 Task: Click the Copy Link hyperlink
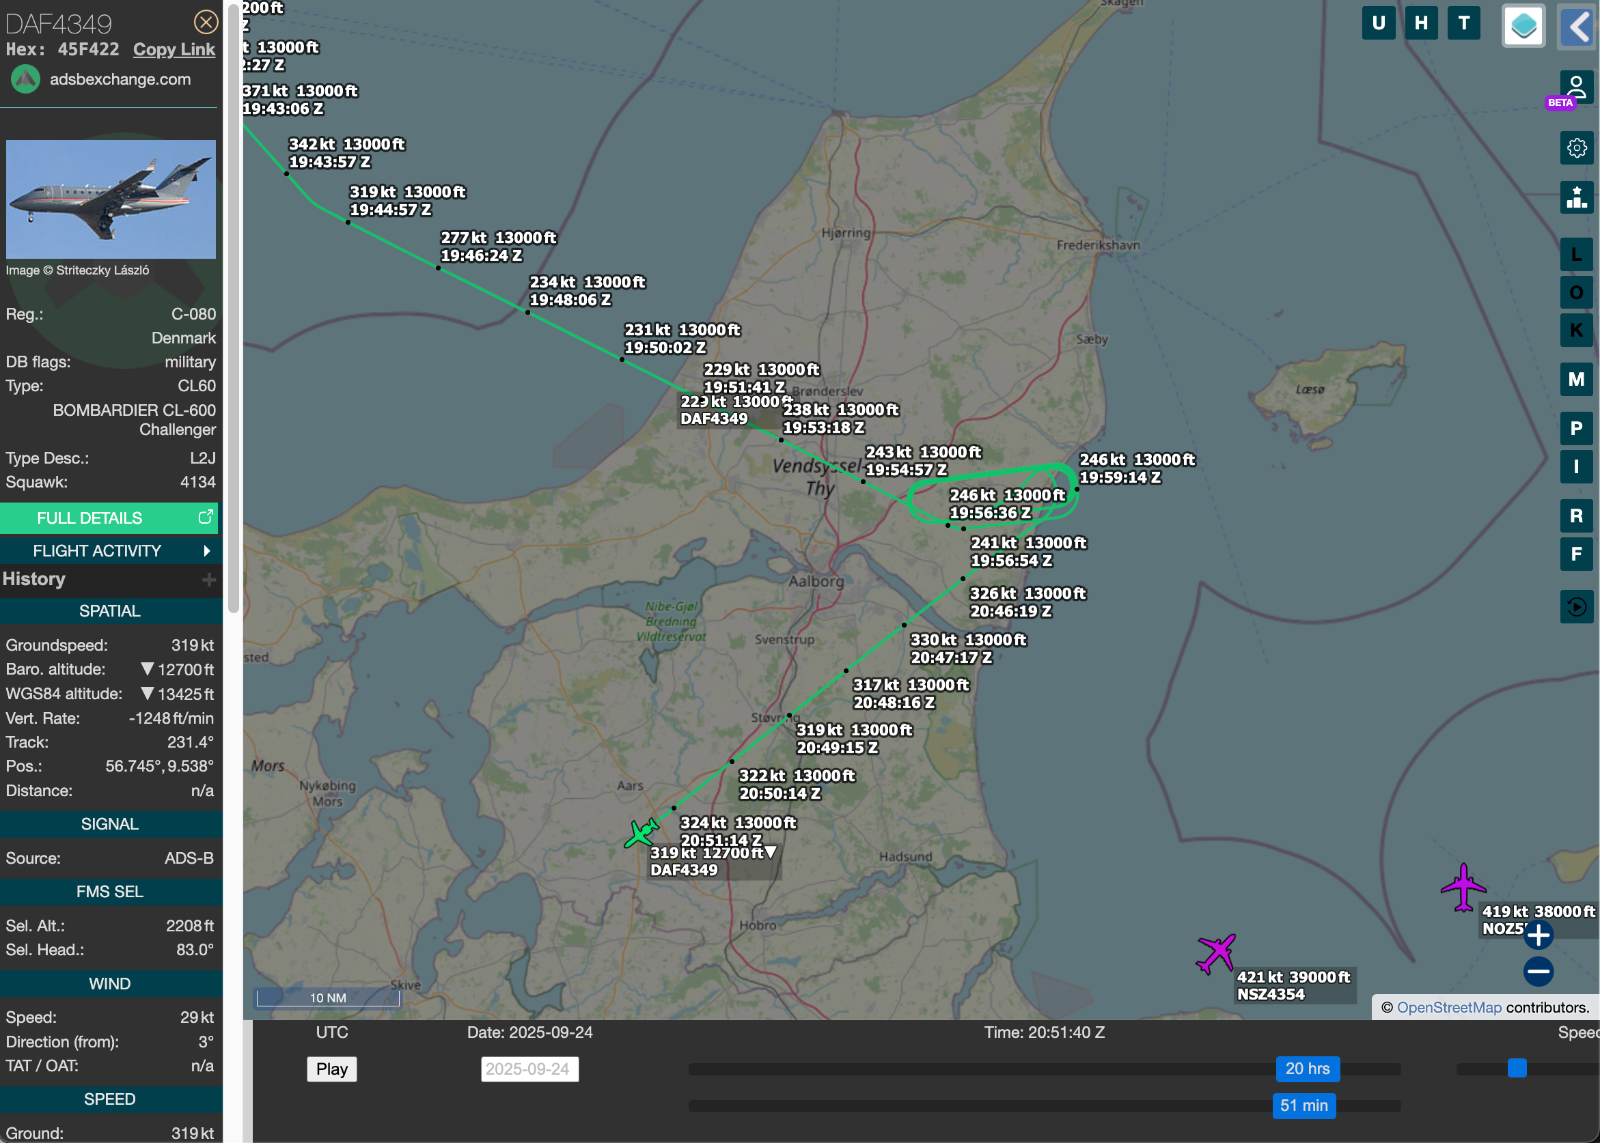pyautogui.click(x=174, y=49)
